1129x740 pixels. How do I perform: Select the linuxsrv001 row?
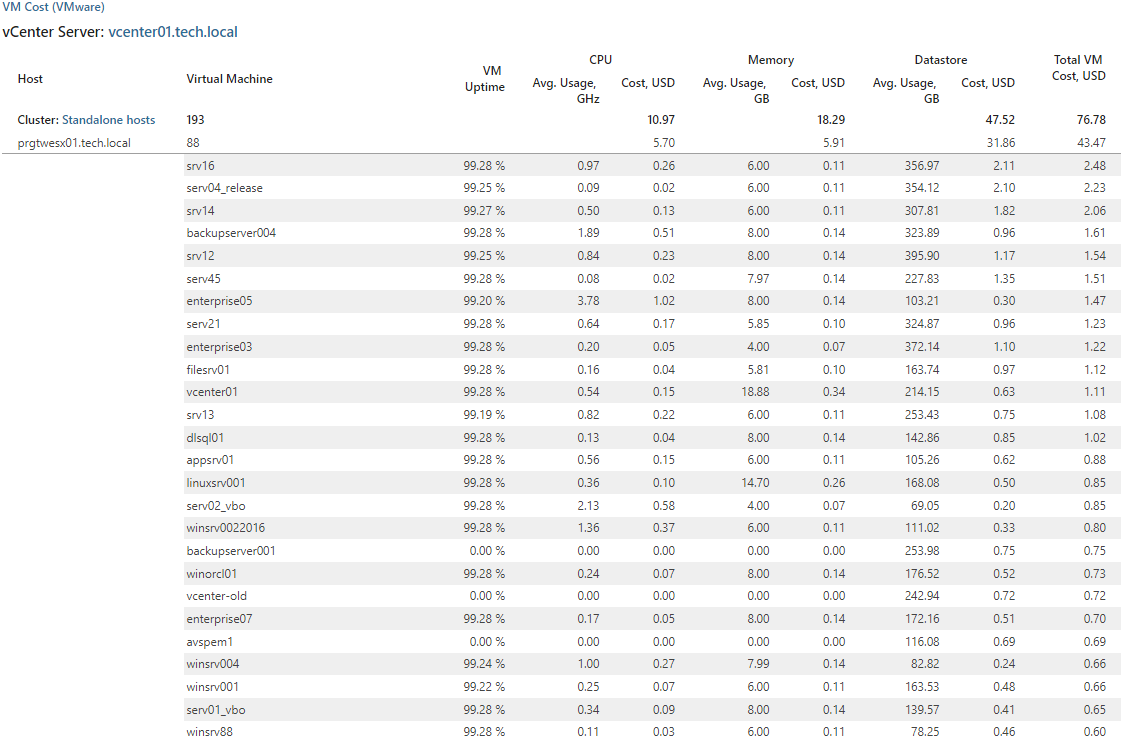(652, 482)
